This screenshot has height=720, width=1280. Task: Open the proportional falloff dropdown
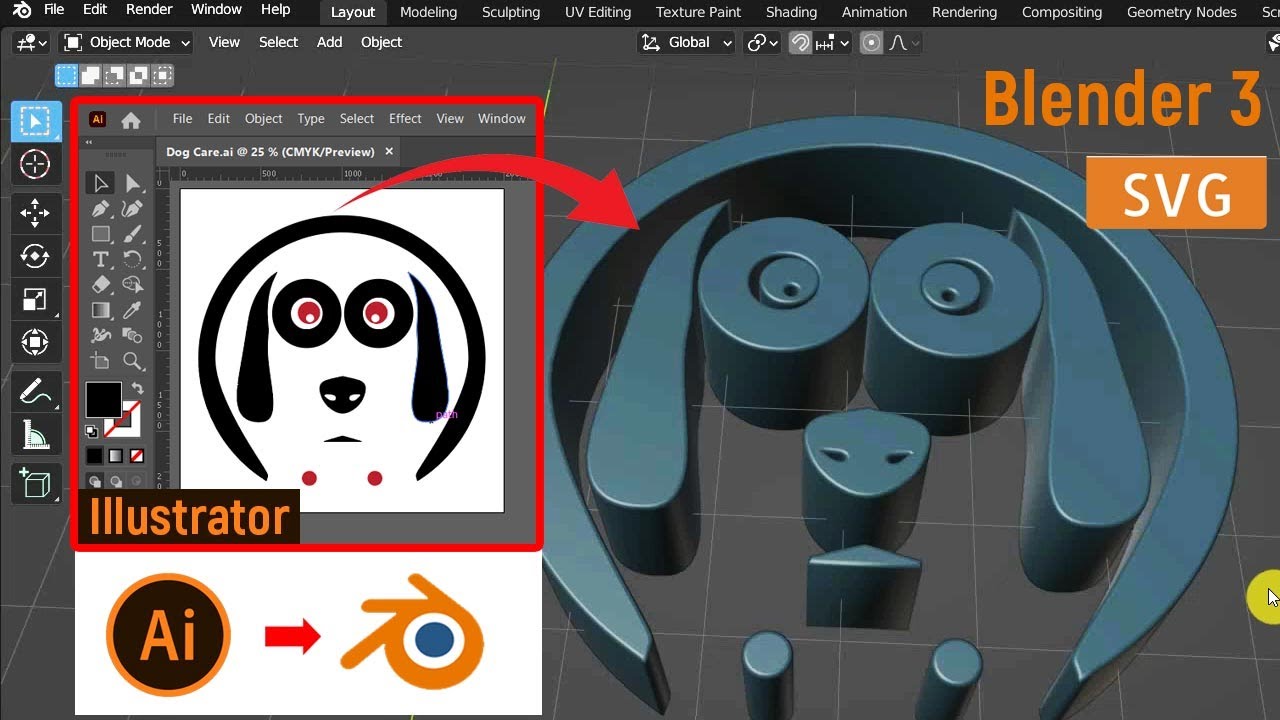tap(904, 42)
